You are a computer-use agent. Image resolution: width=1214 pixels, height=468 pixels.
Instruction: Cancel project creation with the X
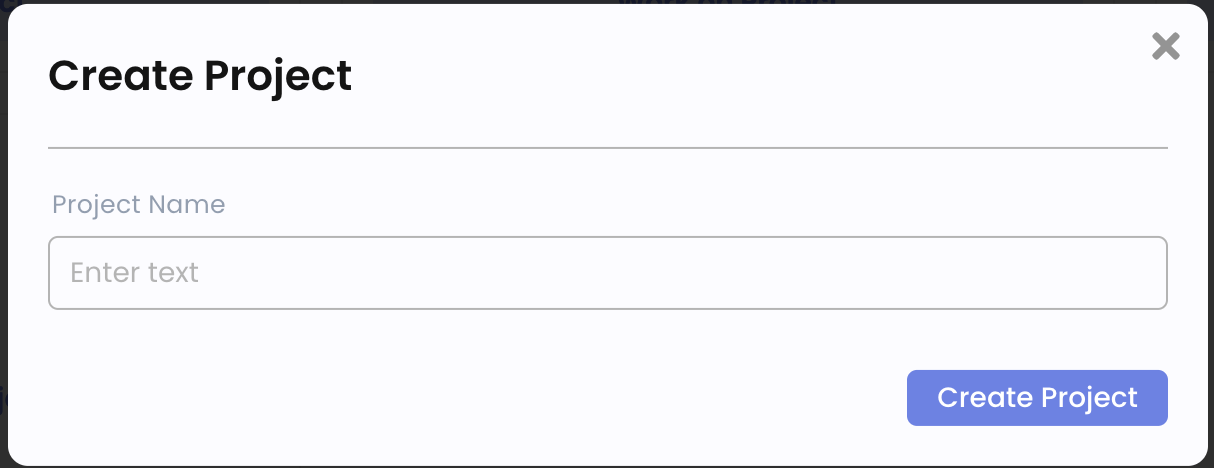(1165, 46)
